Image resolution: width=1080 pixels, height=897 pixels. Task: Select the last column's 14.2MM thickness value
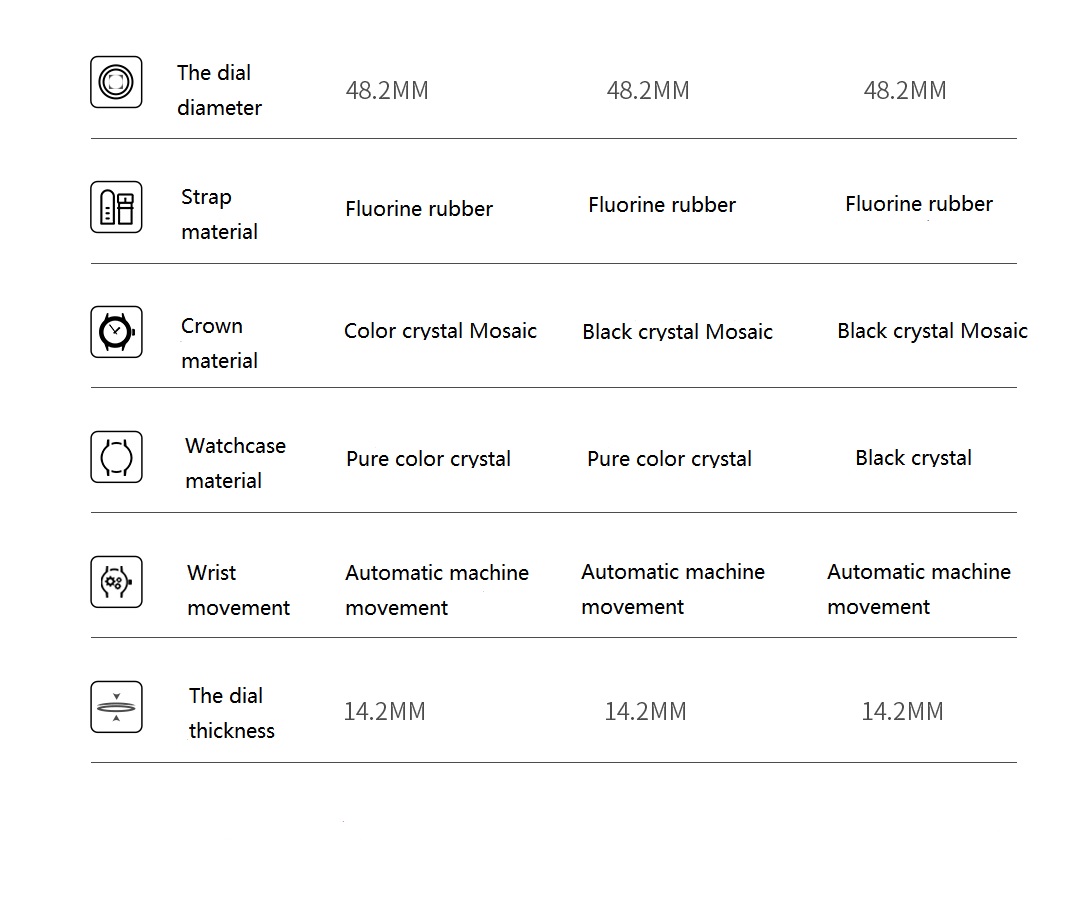point(902,712)
